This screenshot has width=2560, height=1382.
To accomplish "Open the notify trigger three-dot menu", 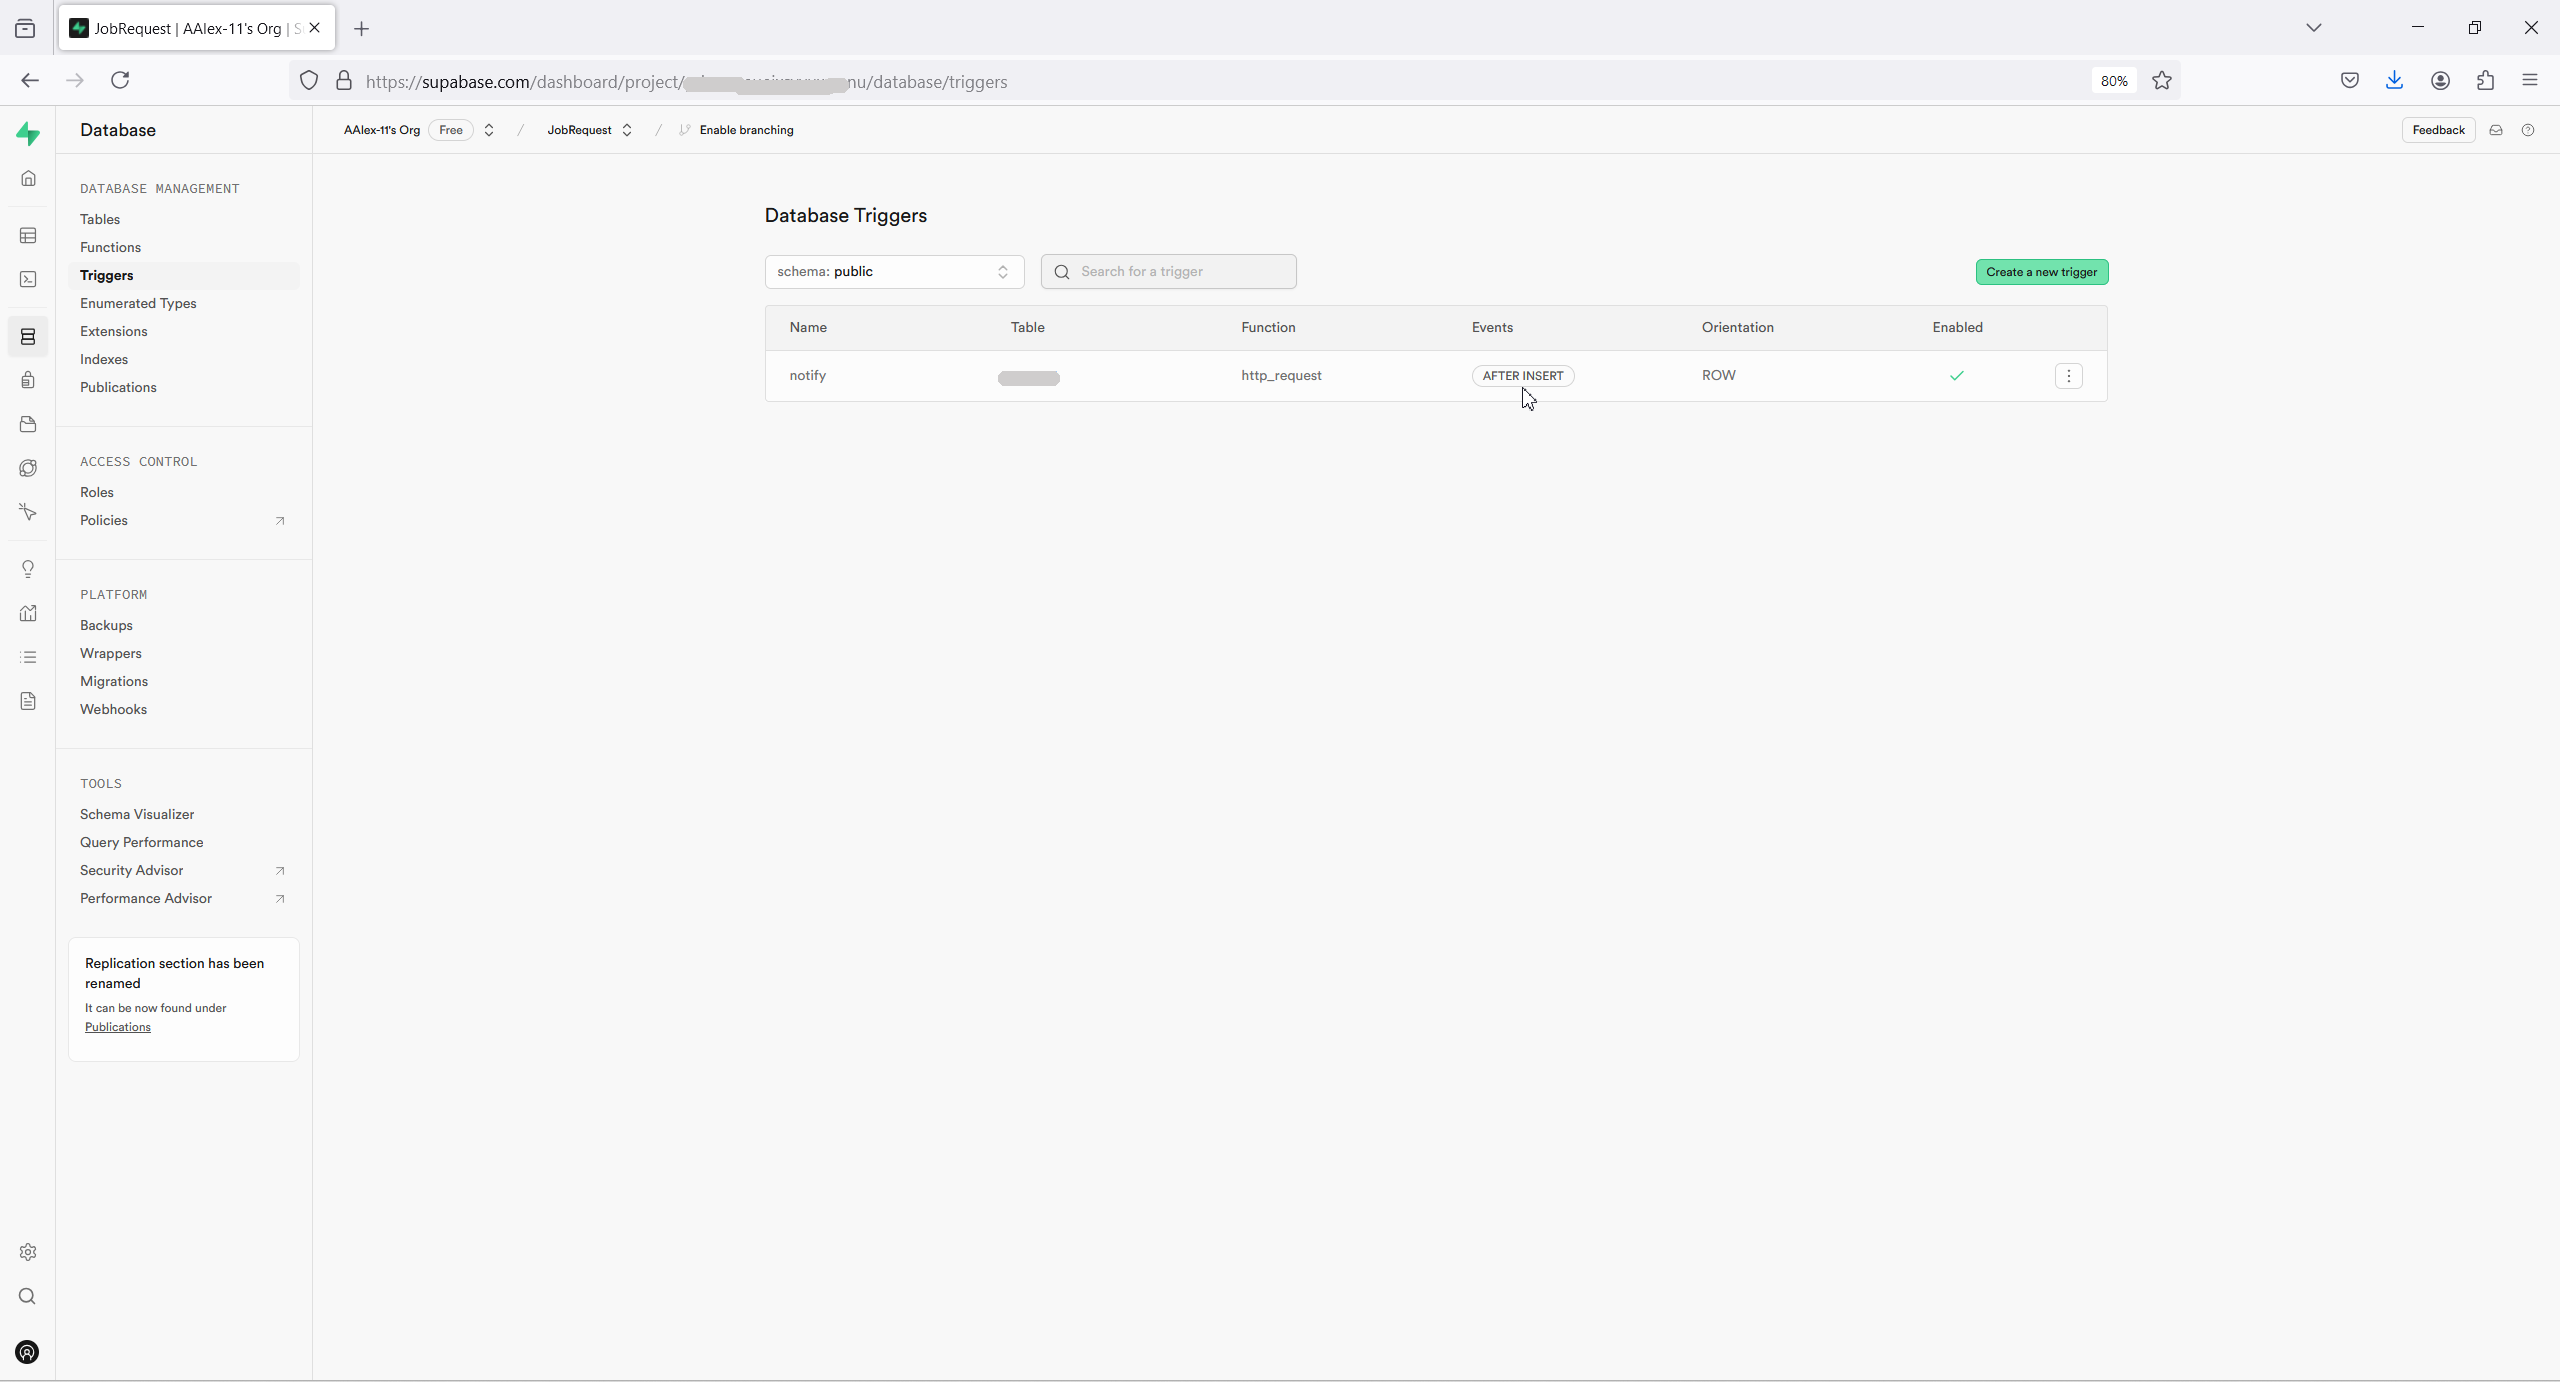I will point(2069,376).
